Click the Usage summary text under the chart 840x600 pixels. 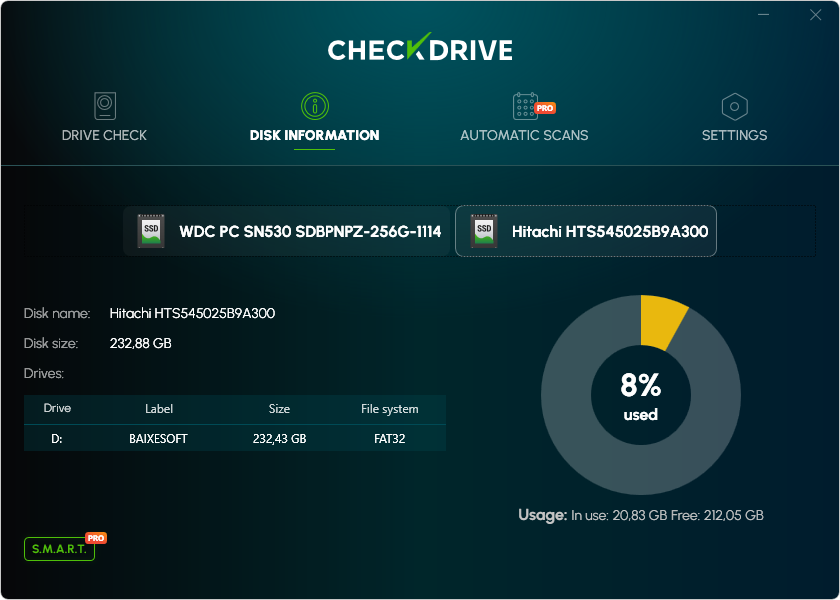coord(641,515)
